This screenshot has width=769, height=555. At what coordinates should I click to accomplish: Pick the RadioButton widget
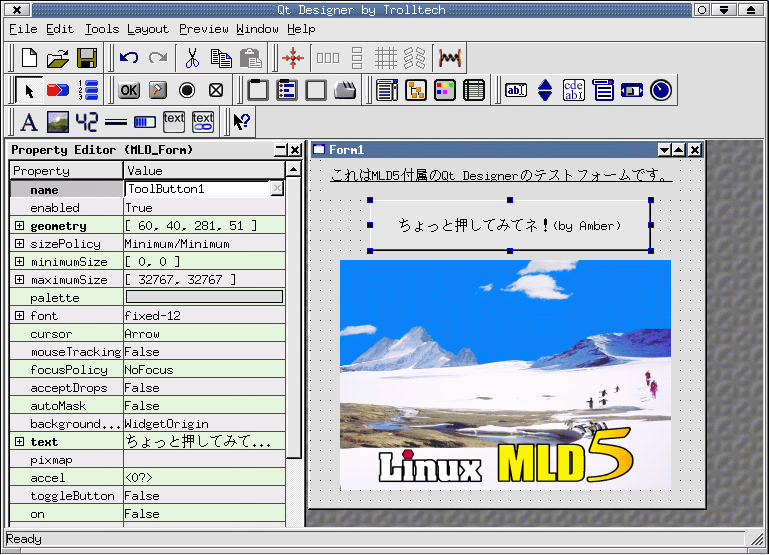click(x=187, y=91)
